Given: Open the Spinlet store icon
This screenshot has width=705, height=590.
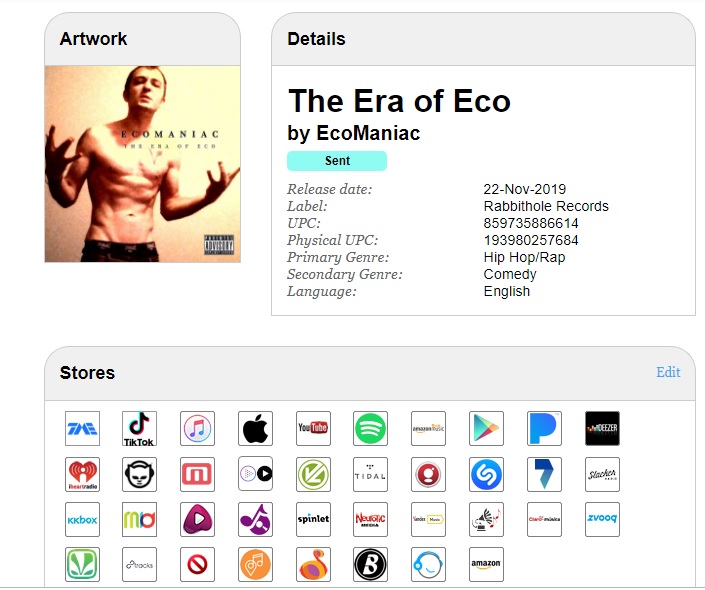Looking at the screenshot, I should (313, 520).
